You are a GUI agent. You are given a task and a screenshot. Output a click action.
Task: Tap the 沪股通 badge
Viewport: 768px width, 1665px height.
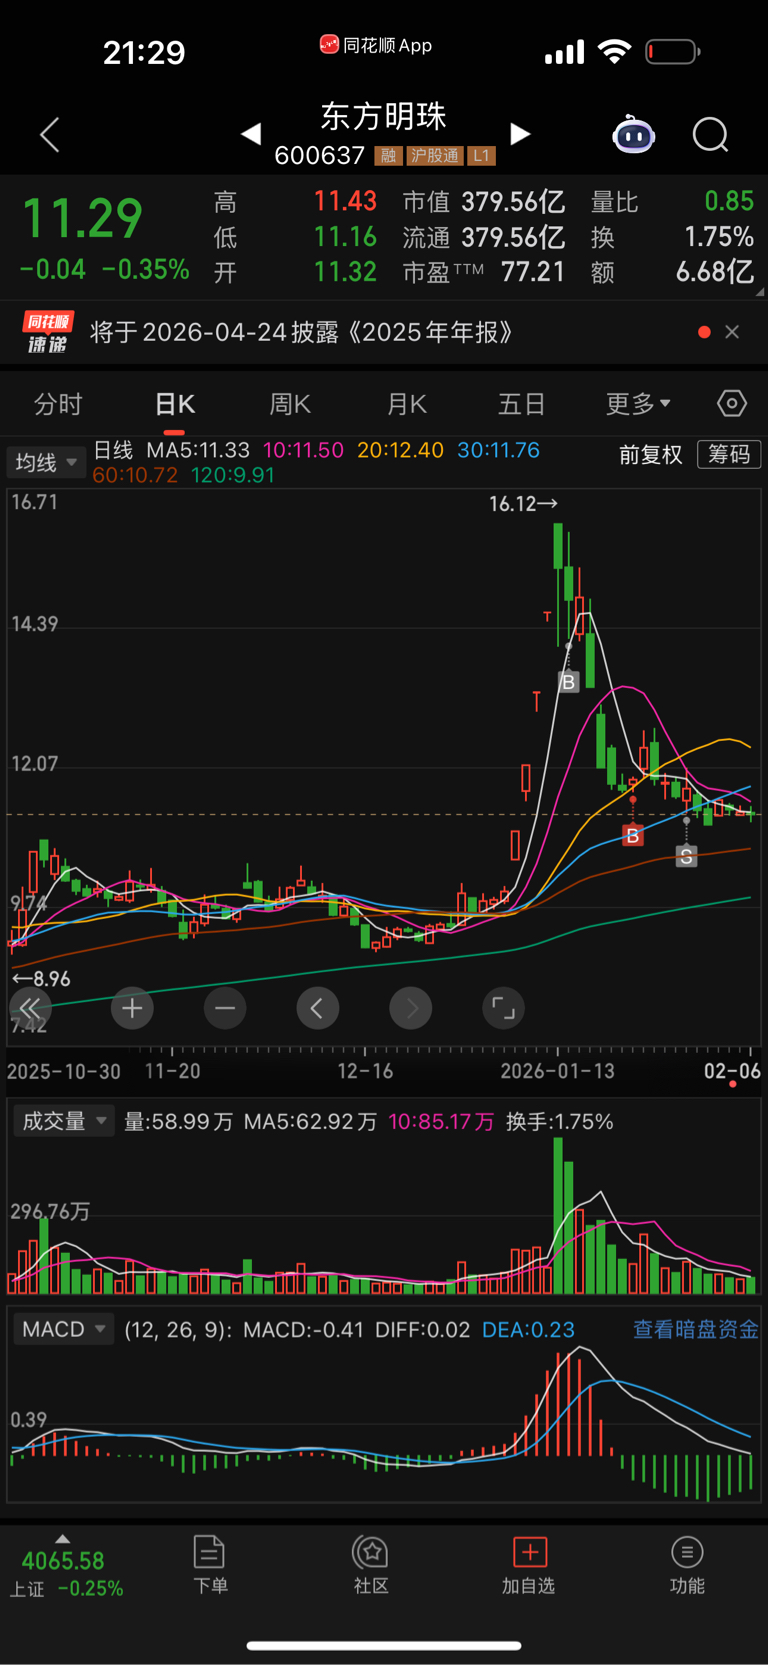[x=435, y=156]
